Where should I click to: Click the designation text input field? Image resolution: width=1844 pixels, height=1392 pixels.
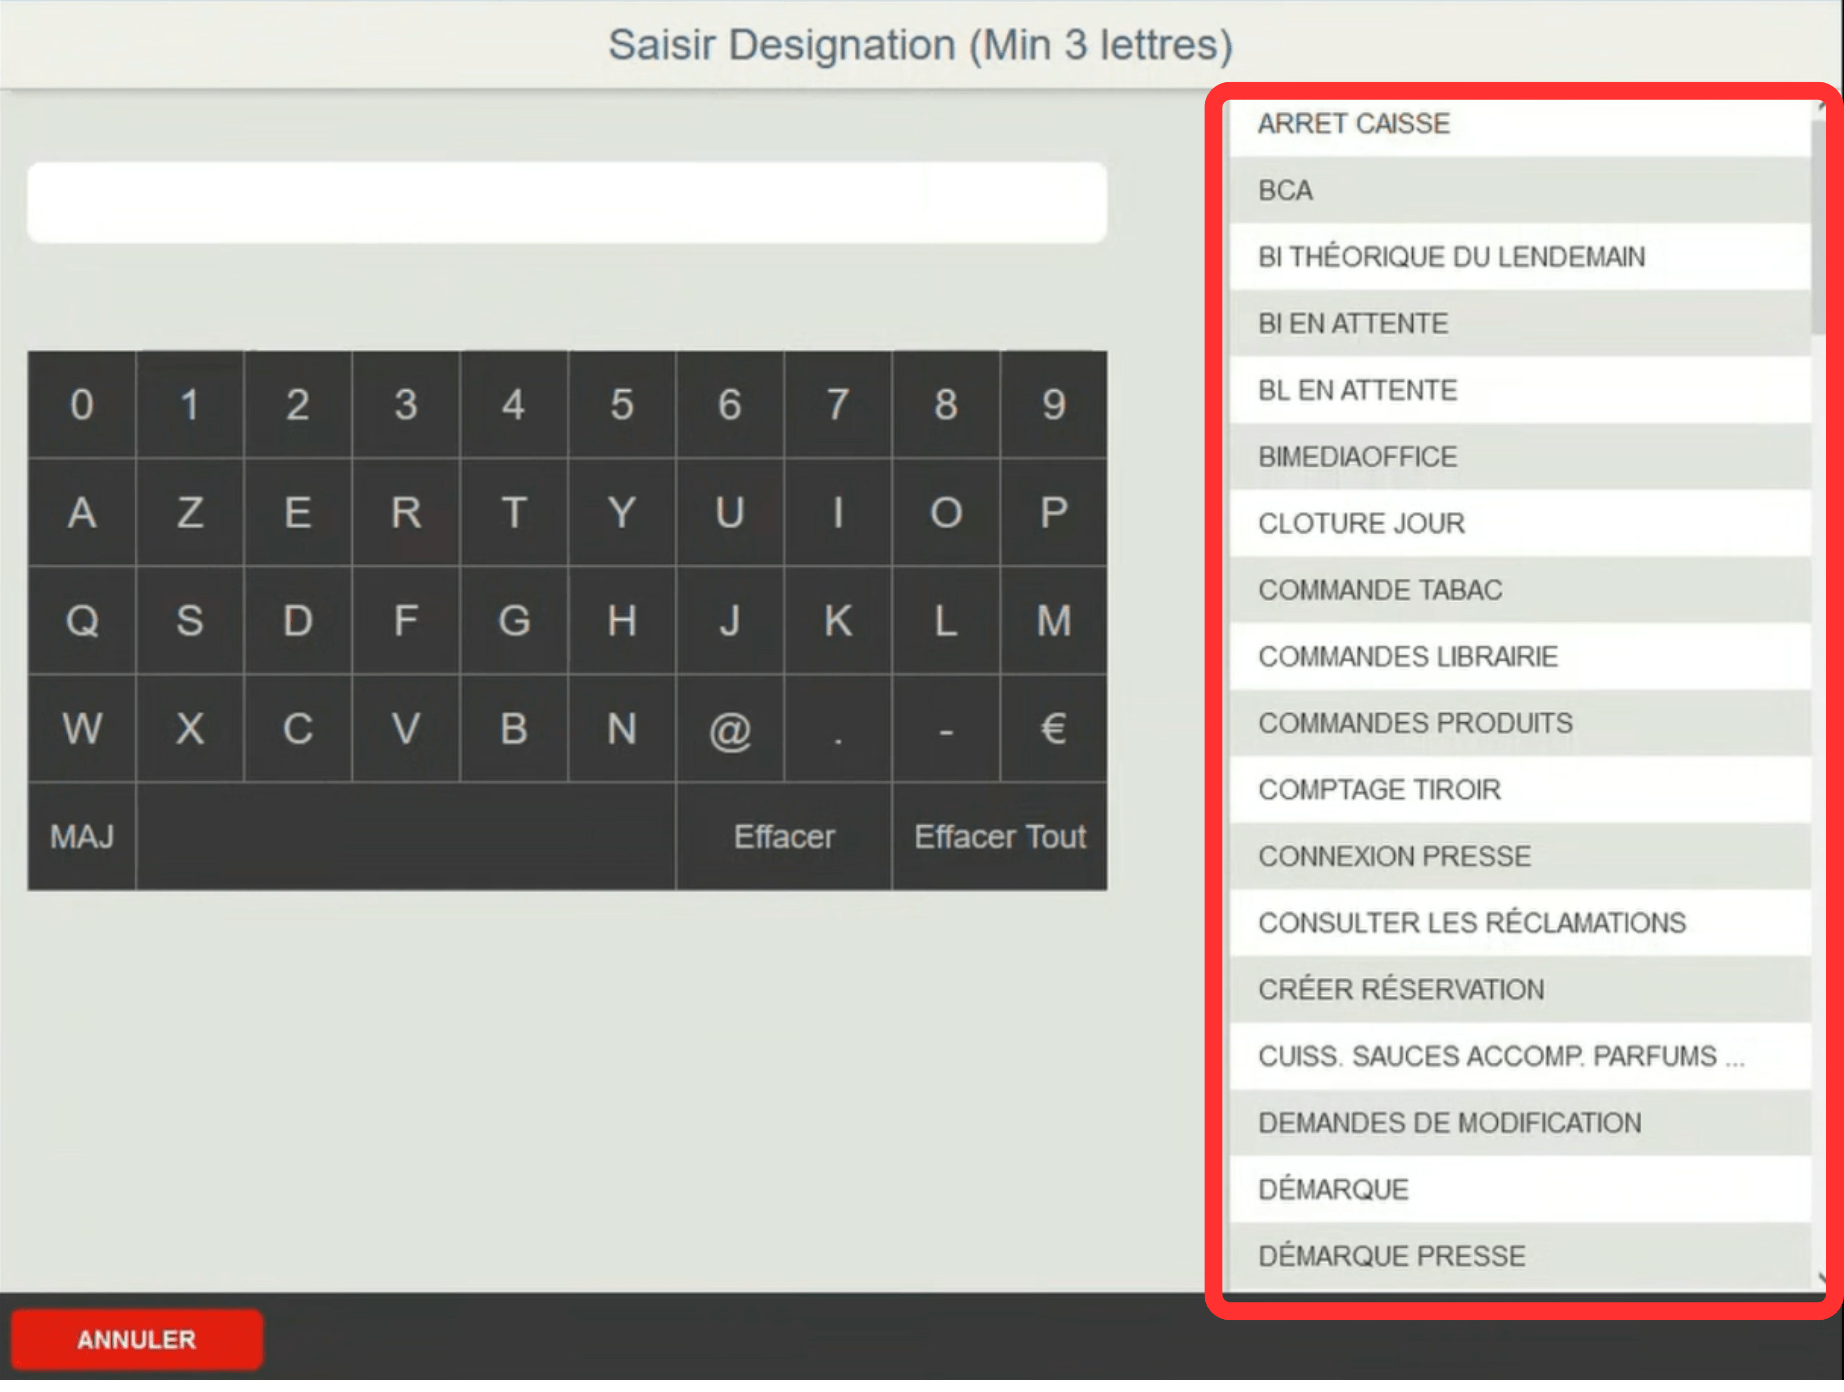(x=567, y=203)
